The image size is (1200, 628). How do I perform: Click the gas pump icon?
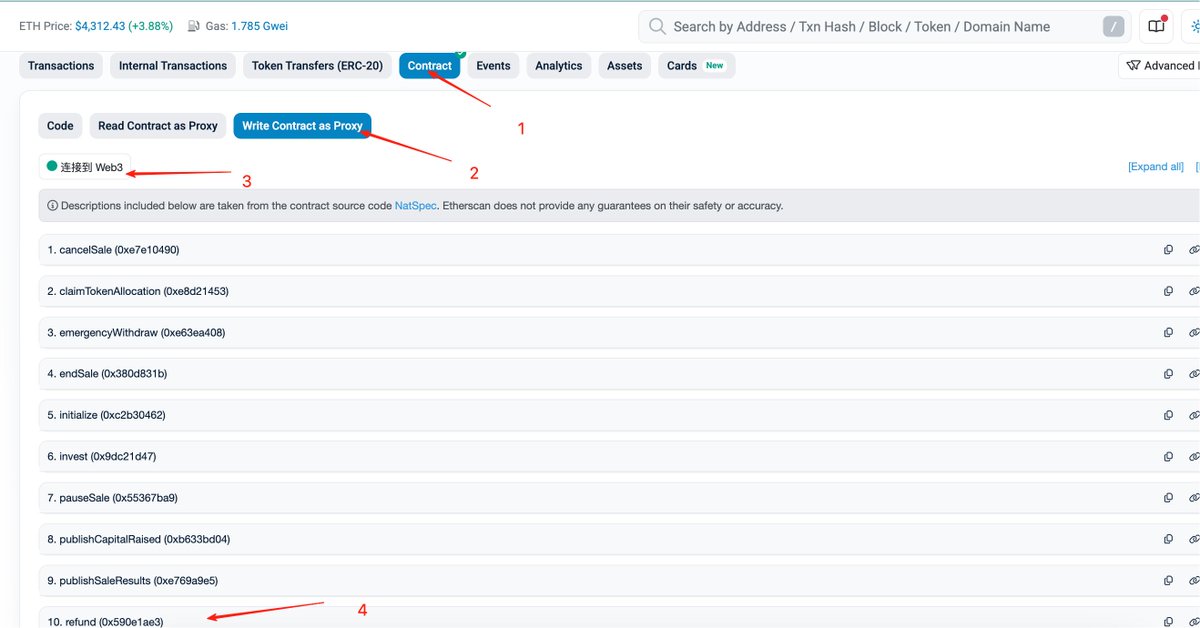click(x=221, y=26)
